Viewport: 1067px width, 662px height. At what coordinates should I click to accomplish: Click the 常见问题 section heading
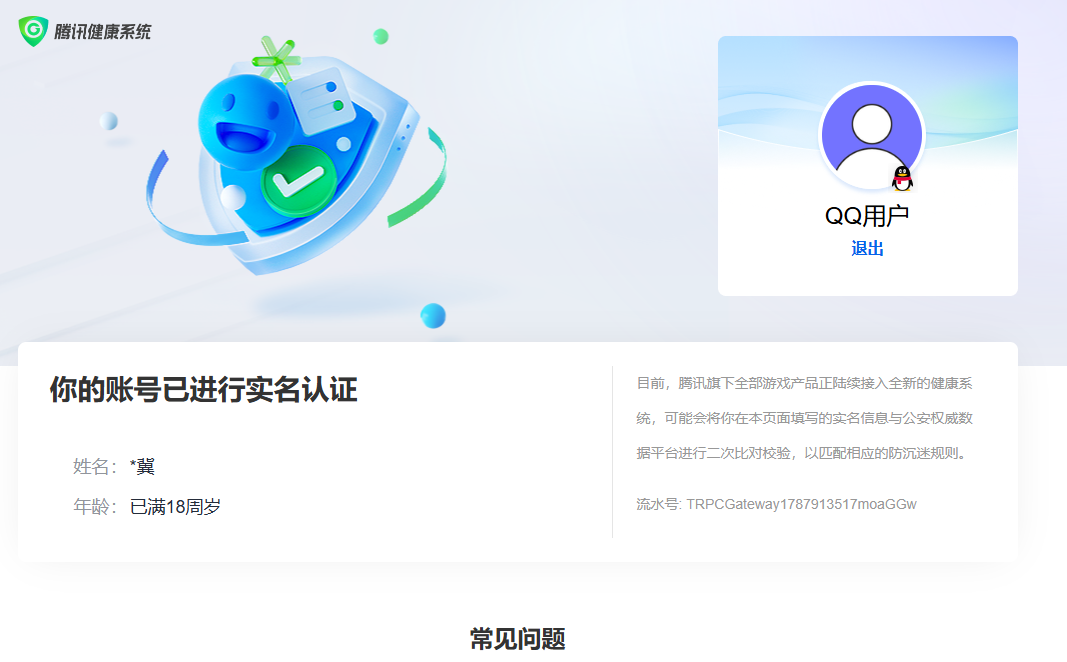coord(518,639)
